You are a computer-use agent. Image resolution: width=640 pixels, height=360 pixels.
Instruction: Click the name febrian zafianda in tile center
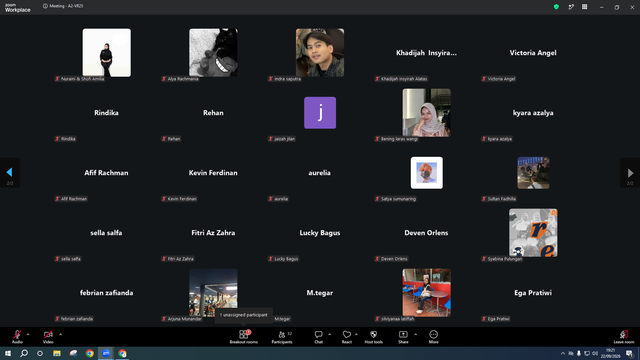[x=107, y=293]
